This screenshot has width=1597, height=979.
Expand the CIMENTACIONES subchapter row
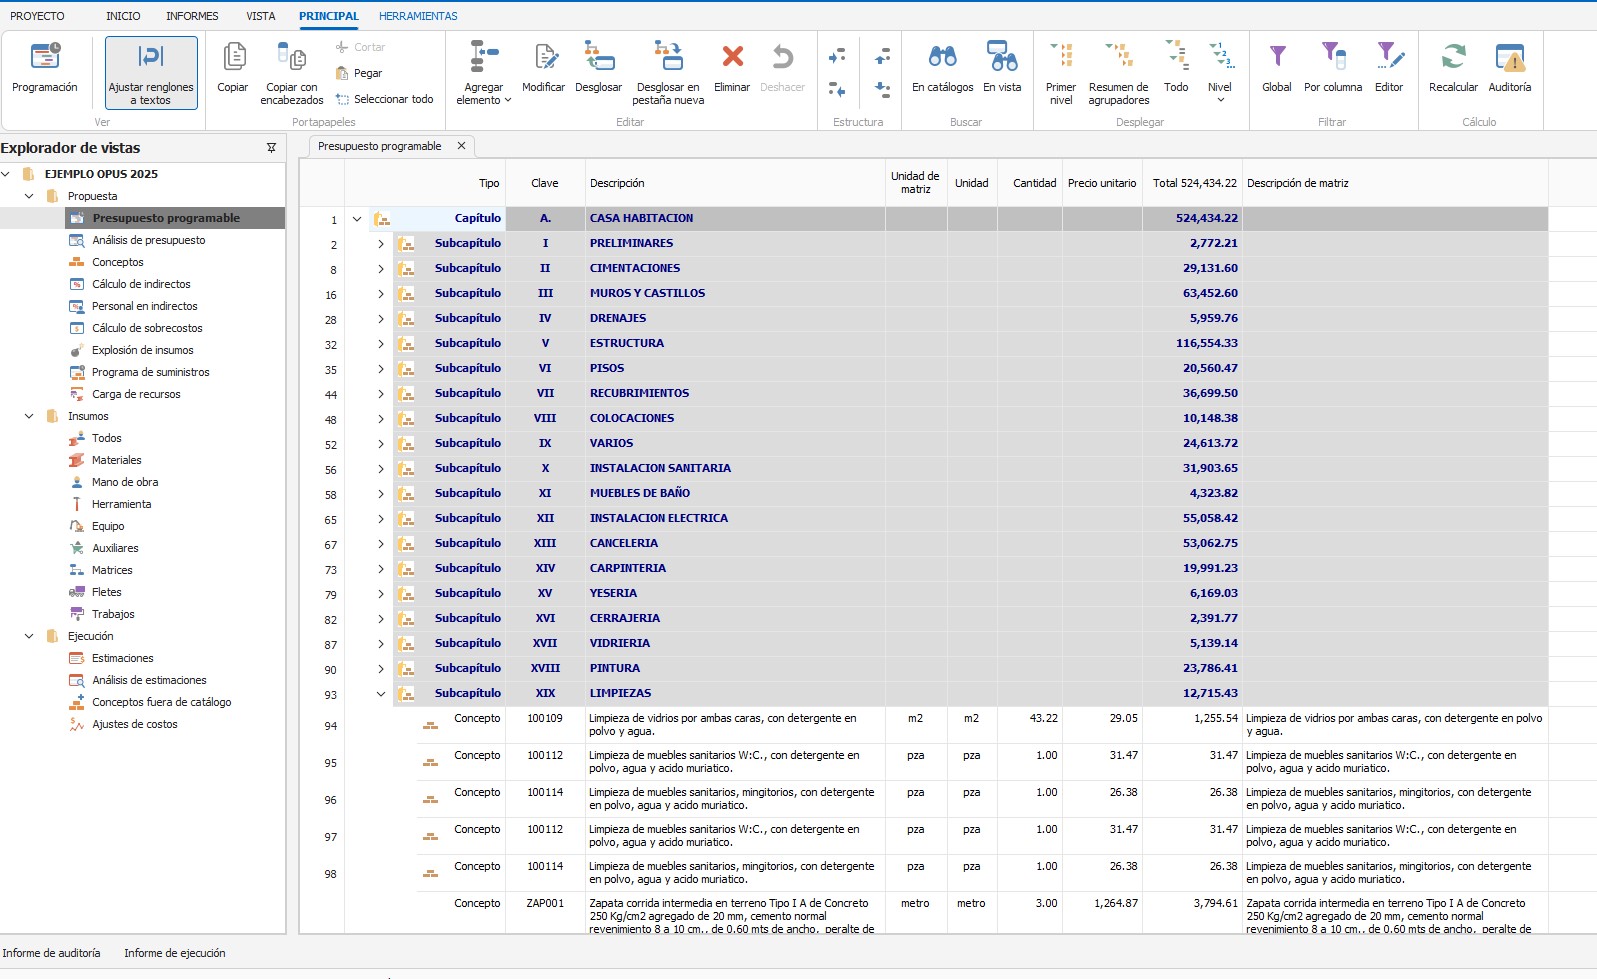click(x=381, y=268)
